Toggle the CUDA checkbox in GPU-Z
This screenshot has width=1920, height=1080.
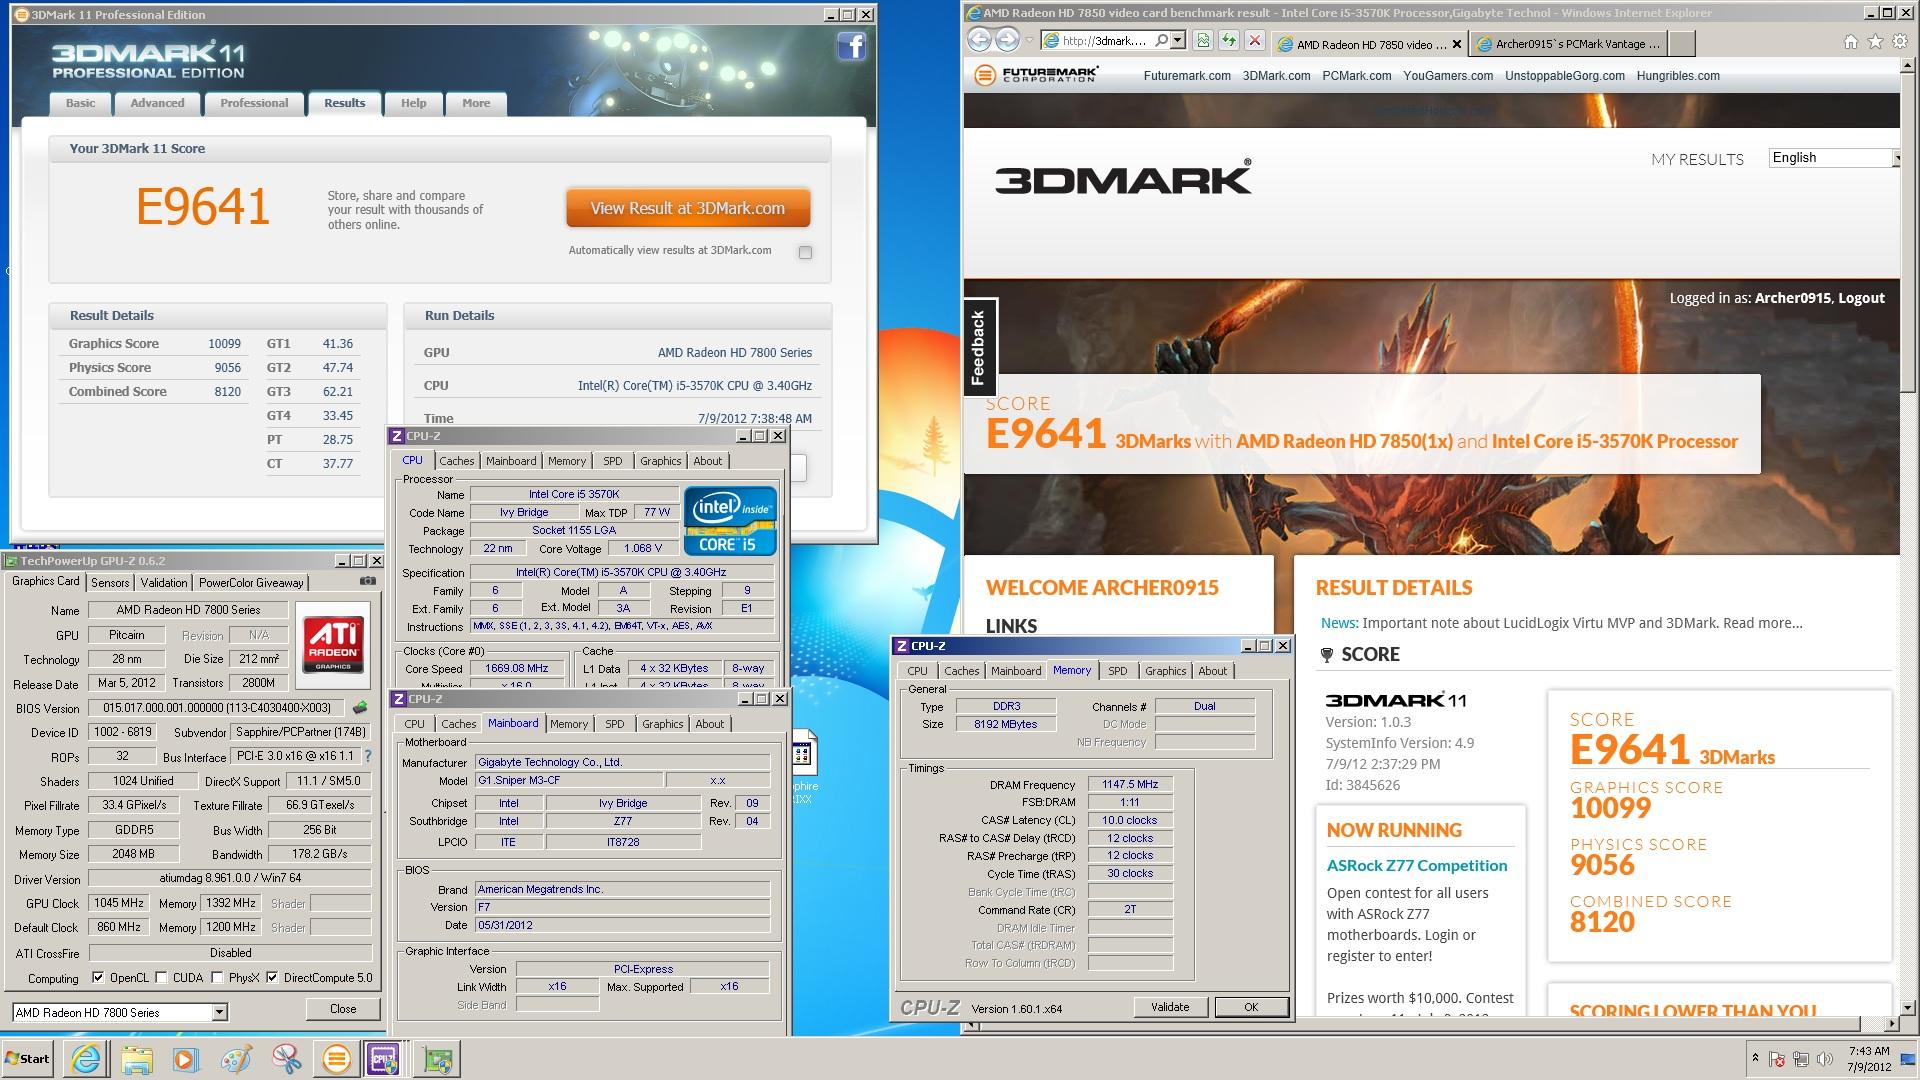161,978
